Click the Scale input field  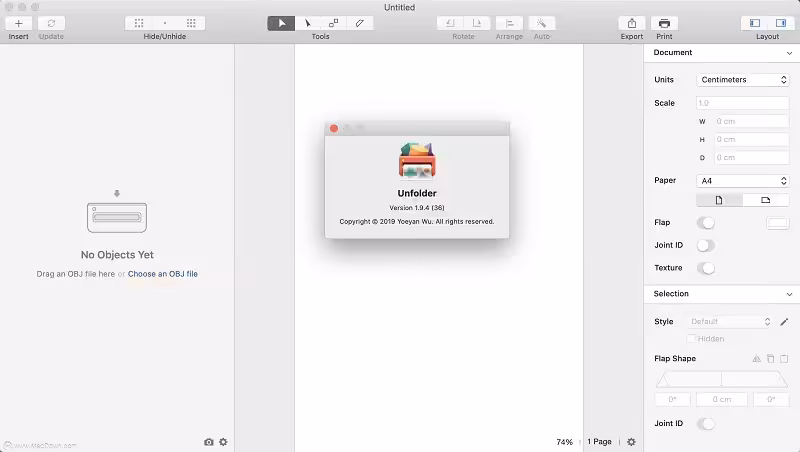point(743,103)
